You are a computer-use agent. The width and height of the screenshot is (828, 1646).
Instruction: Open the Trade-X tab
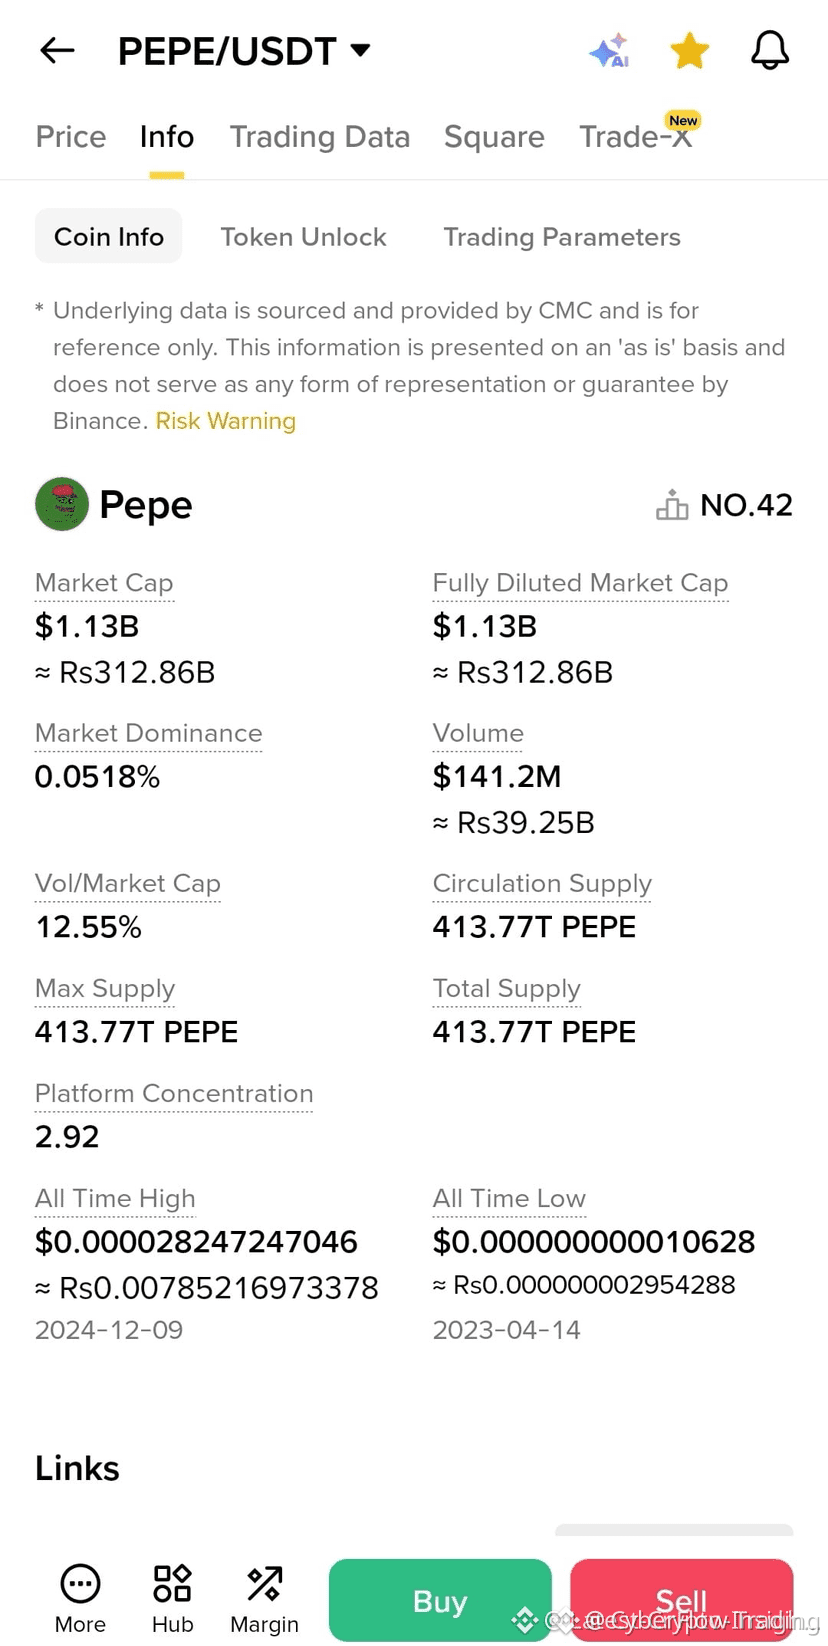636,136
